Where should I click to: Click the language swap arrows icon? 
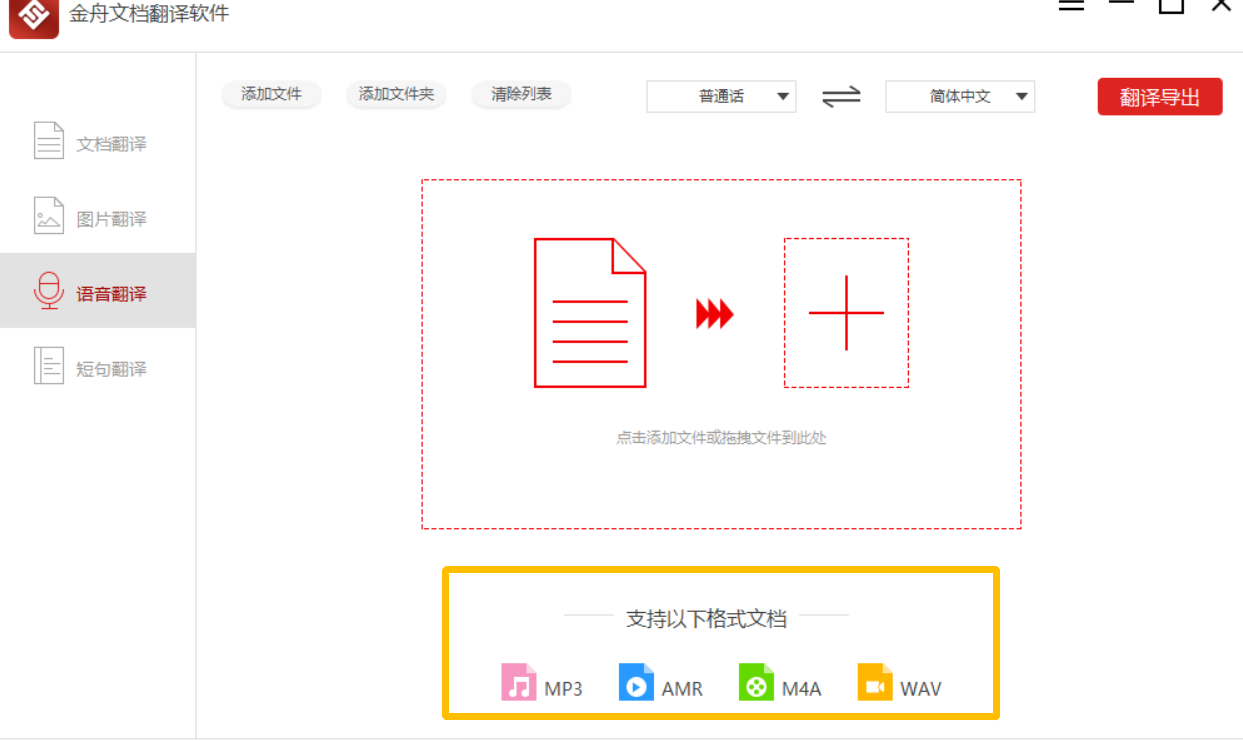[x=840, y=95]
